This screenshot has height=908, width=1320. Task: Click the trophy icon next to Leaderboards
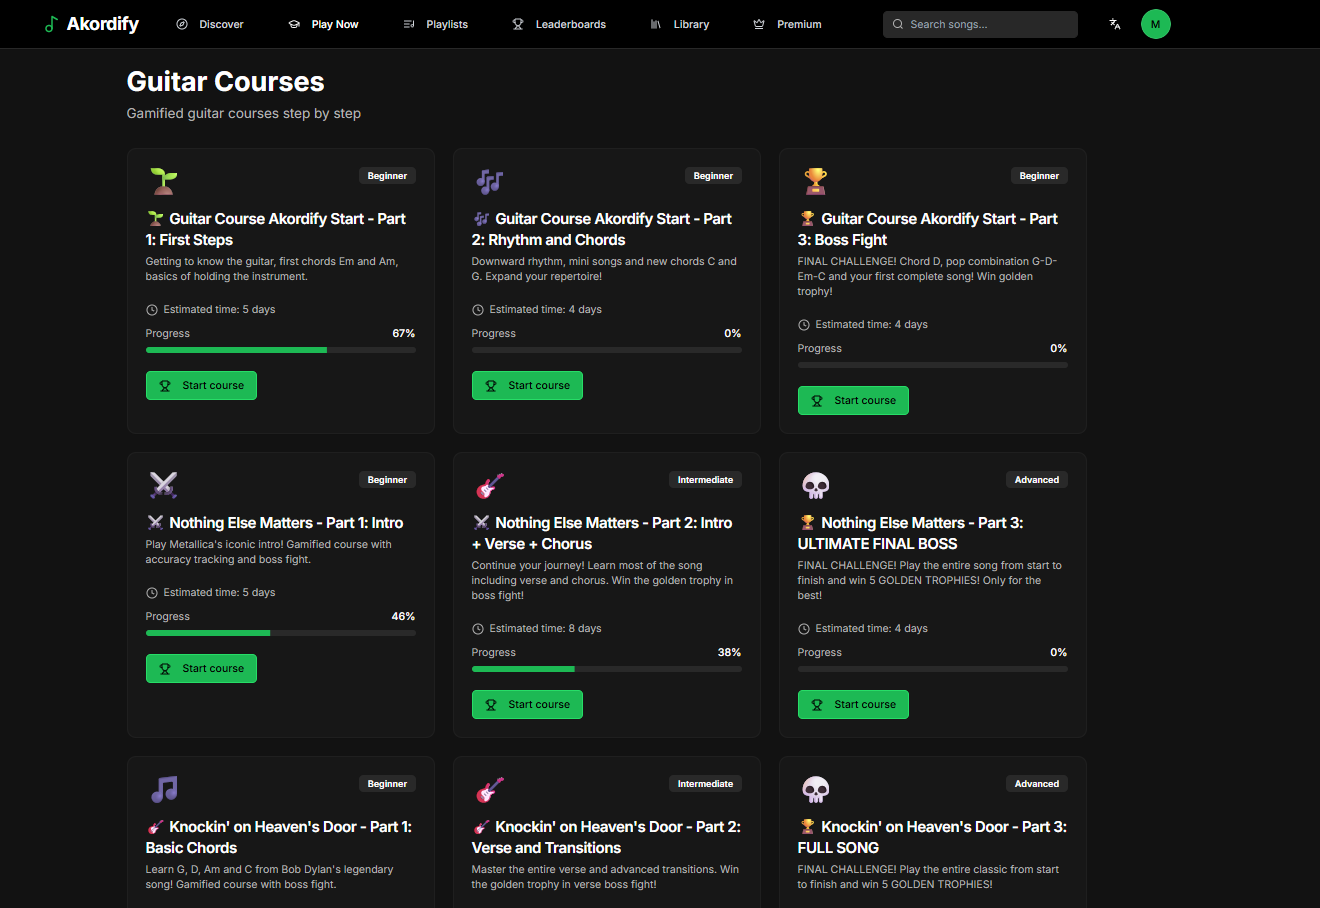coord(518,24)
